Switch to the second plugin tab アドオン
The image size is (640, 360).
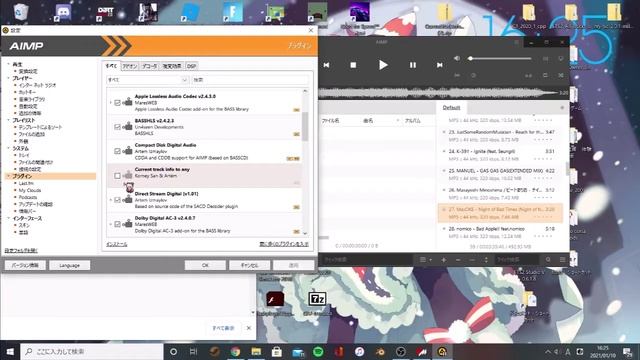click(x=130, y=66)
